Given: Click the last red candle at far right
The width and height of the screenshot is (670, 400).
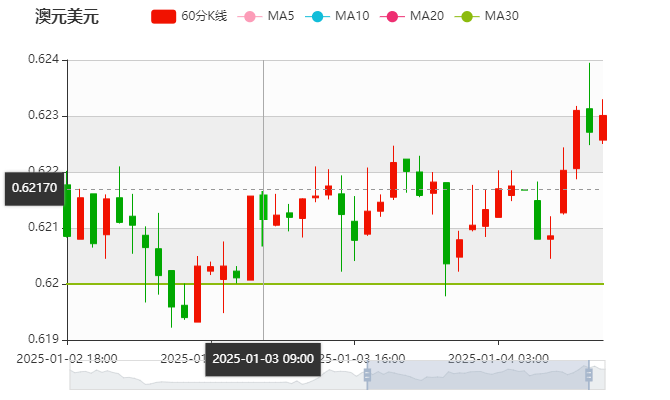Looking at the screenshot, I should click(602, 128).
